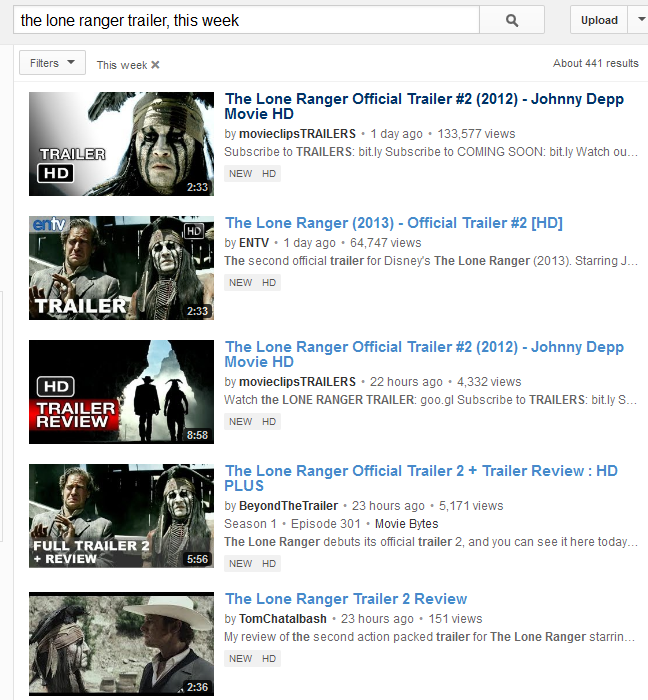Open the arrow menu beside Upload
This screenshot has width=648, height=700.
coord(640,20)
